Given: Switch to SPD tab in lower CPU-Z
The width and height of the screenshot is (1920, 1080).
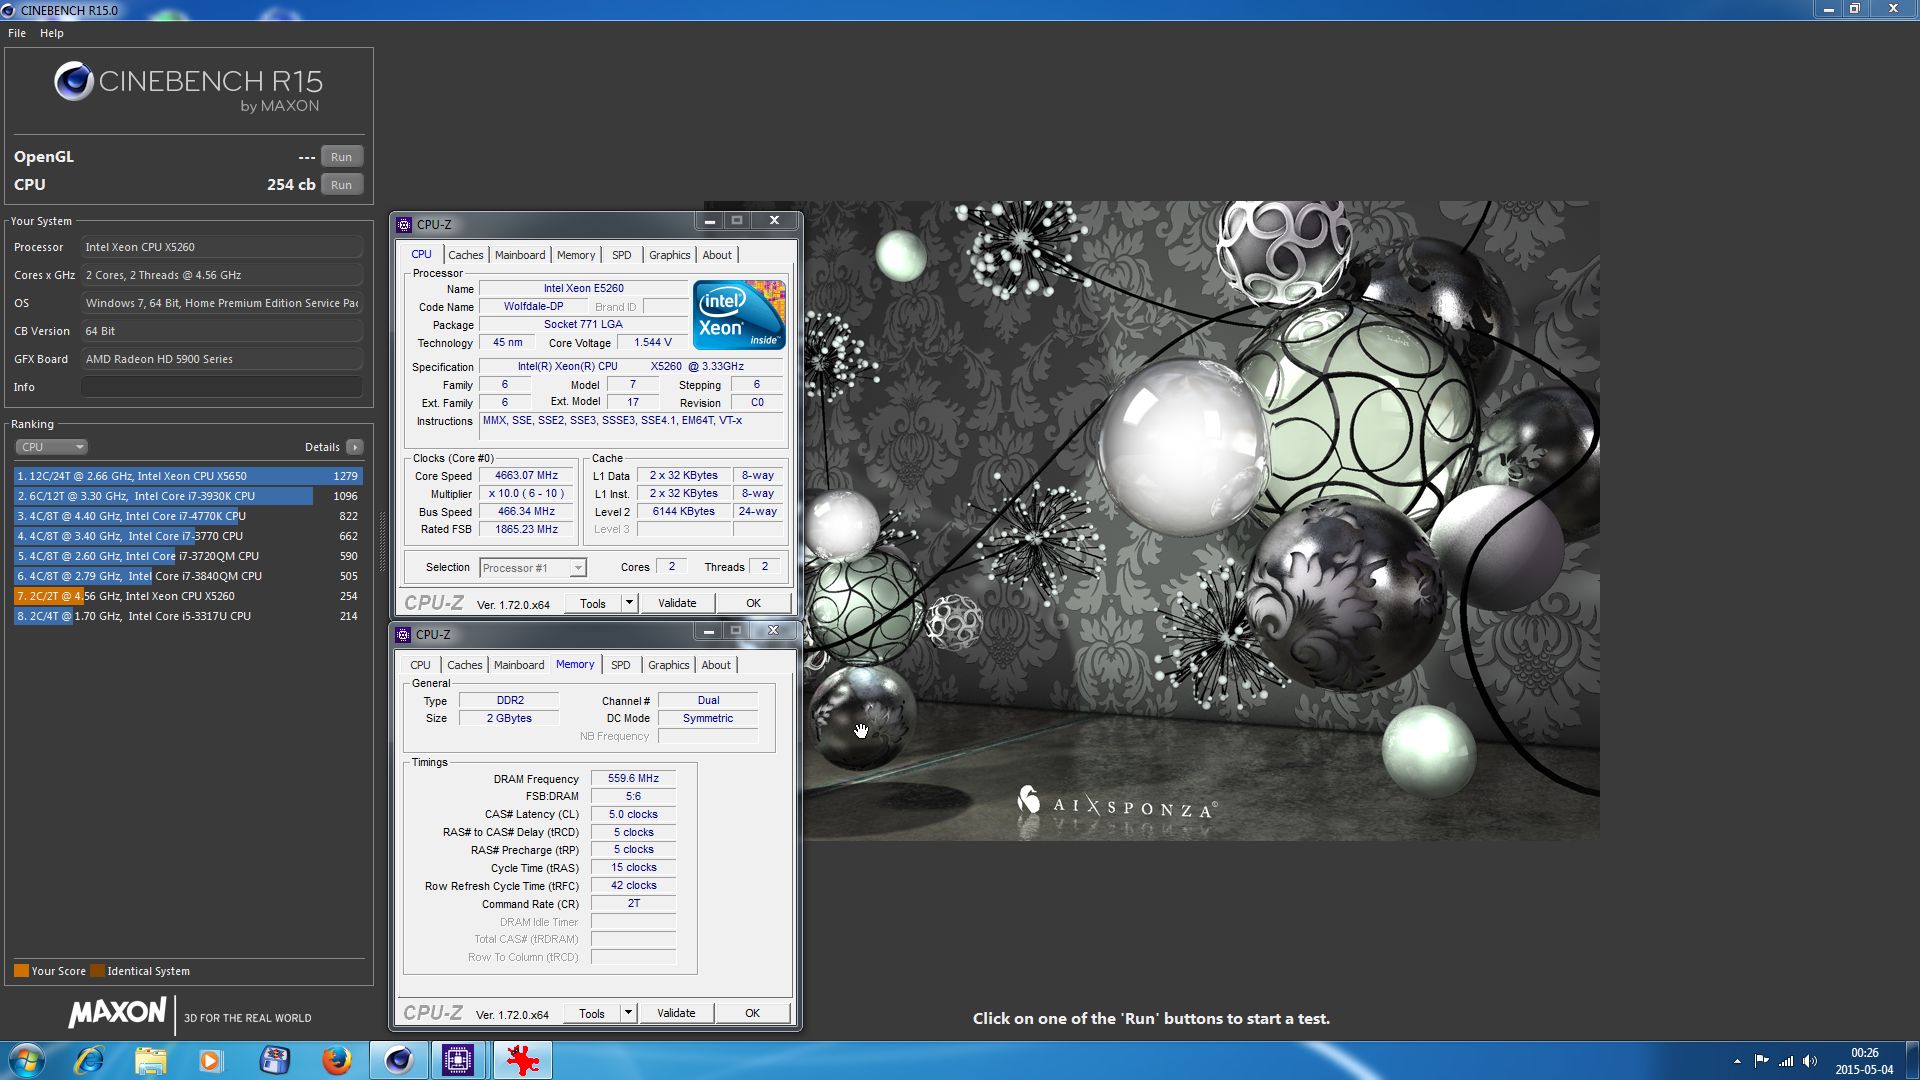Looking at the screenshot, I should [621, 665].
